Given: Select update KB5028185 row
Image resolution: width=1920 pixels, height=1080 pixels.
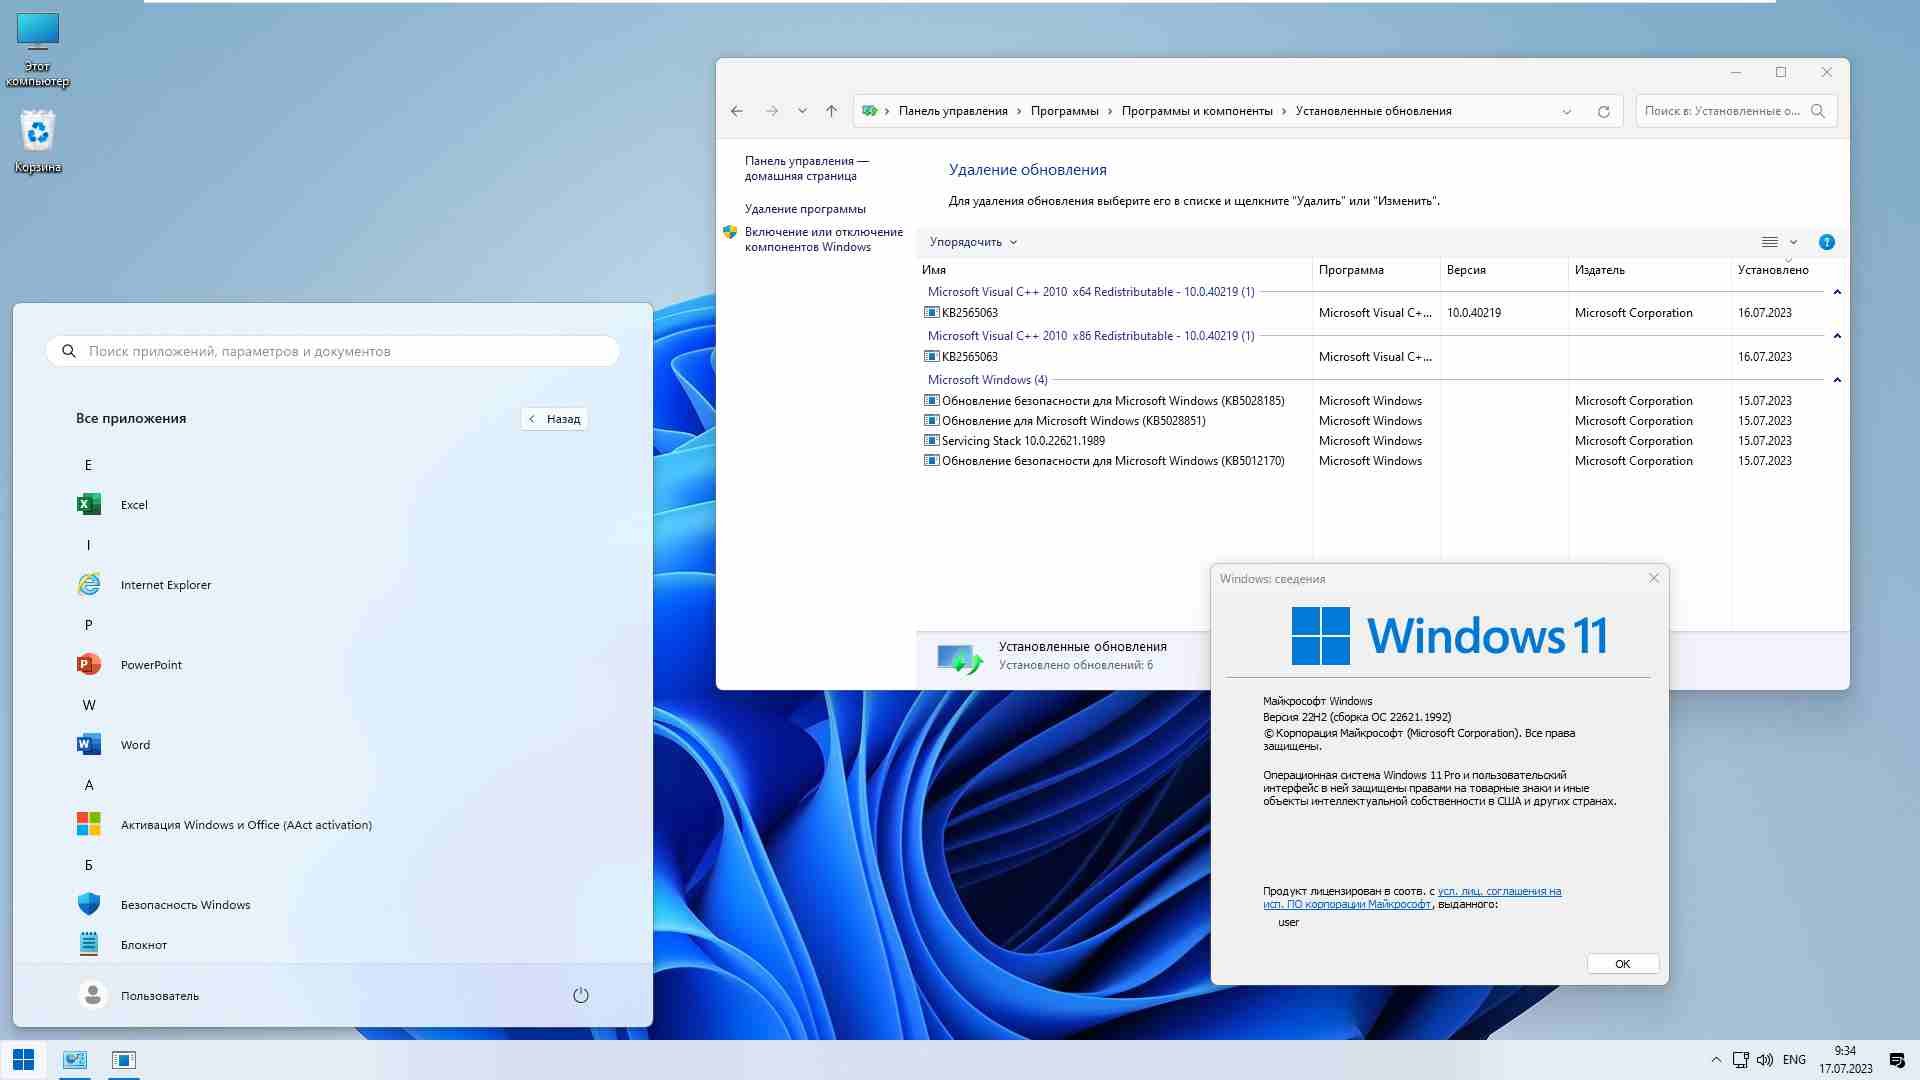Looking at the screenshot, I should [1380, 401].
